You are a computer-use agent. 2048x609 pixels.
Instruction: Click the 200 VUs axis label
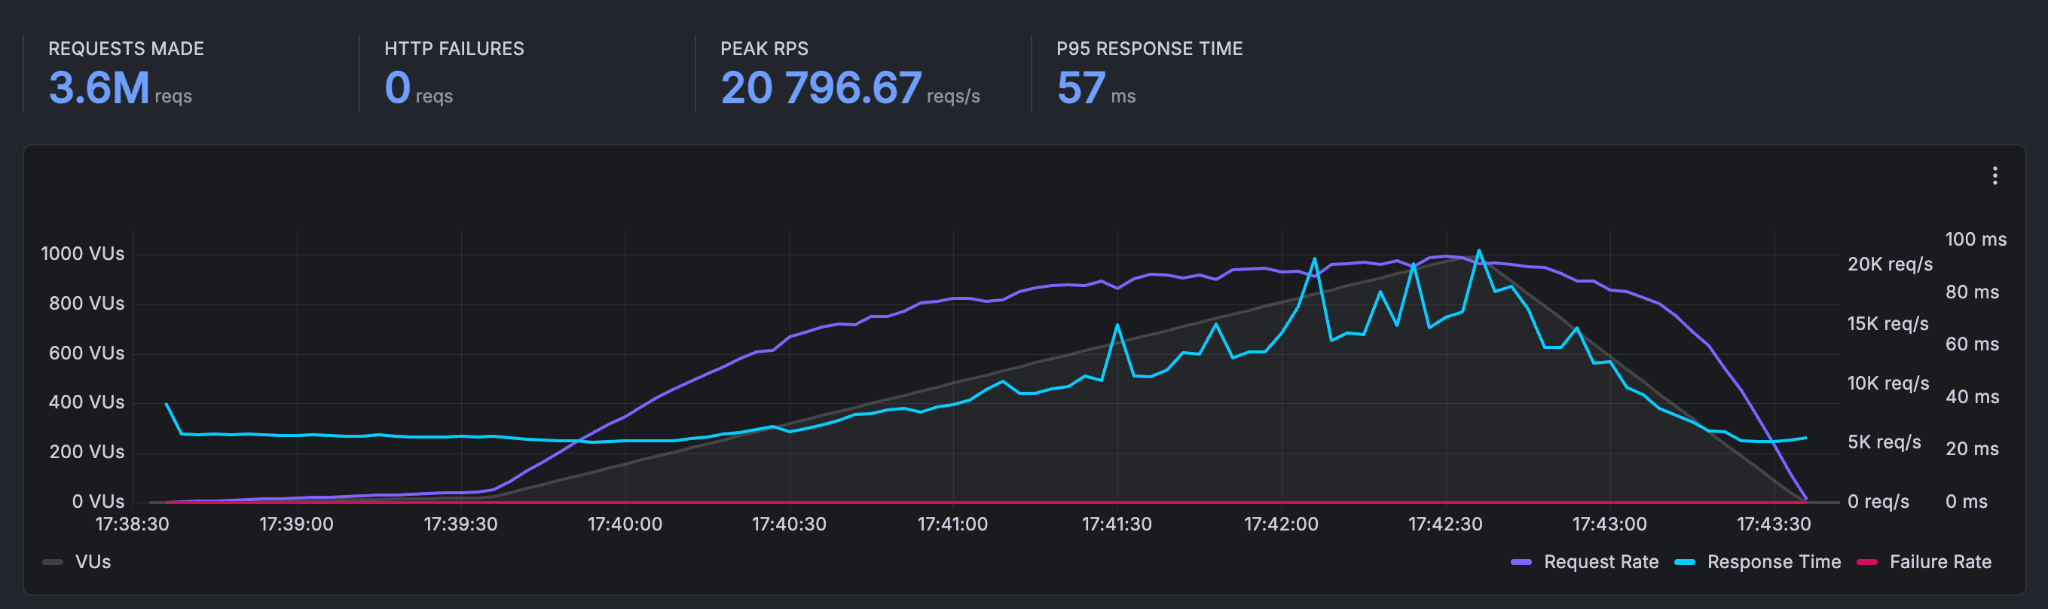coord(87,452)
